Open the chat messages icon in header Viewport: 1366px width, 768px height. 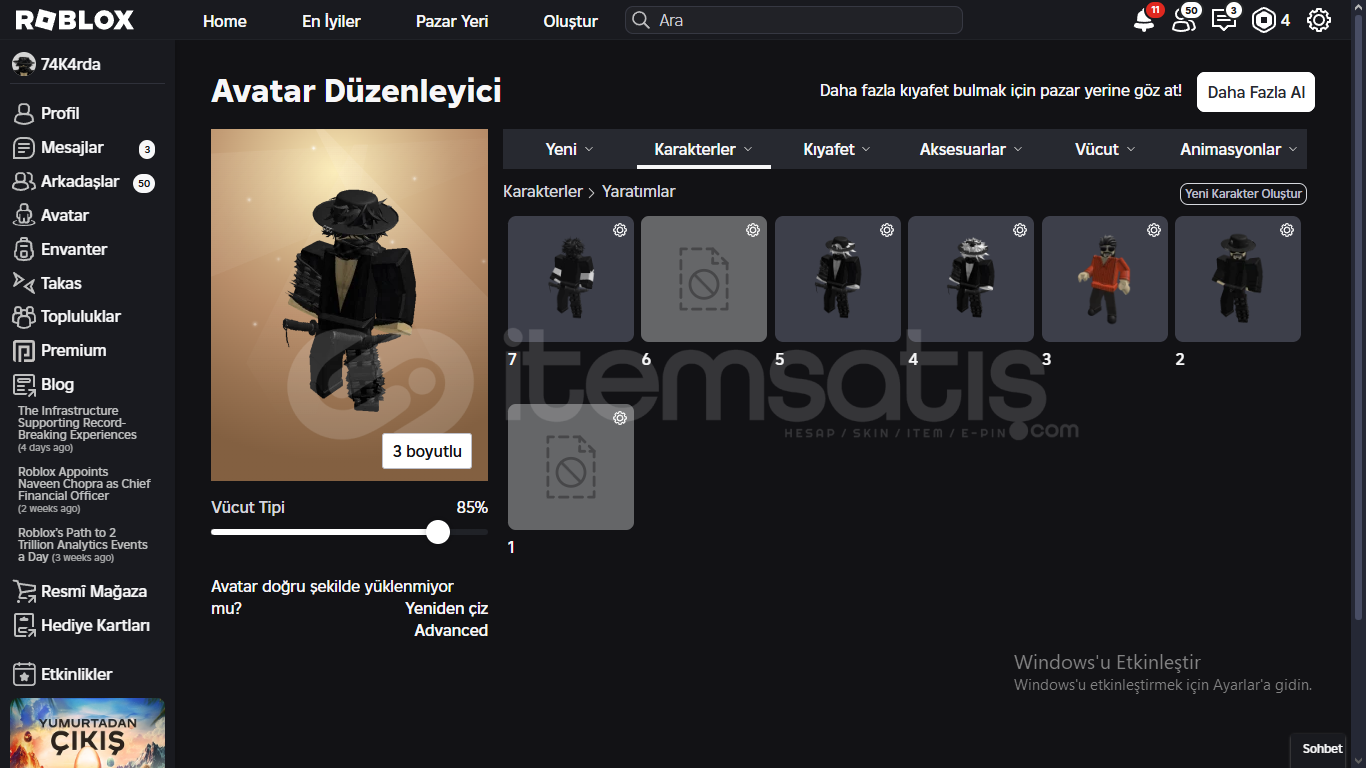coord(1223,20)
